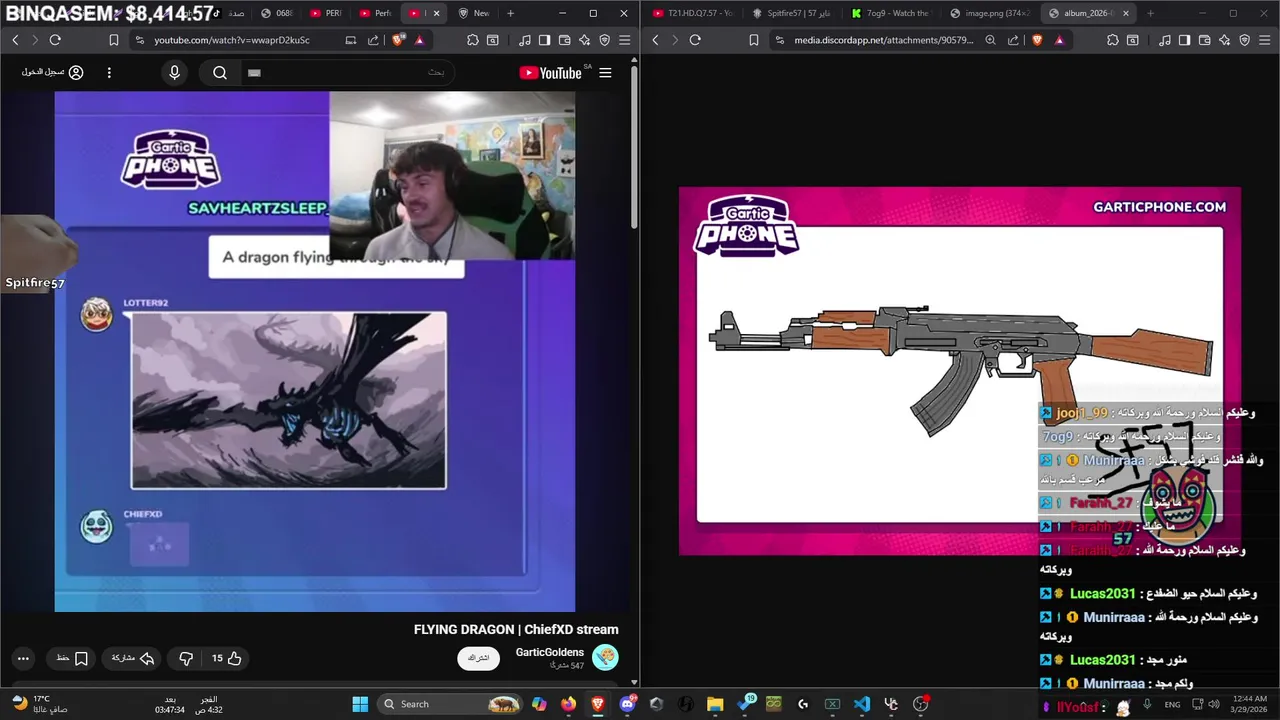
Task: Open the left browser hamburger menu
Action: click(625, 40)
